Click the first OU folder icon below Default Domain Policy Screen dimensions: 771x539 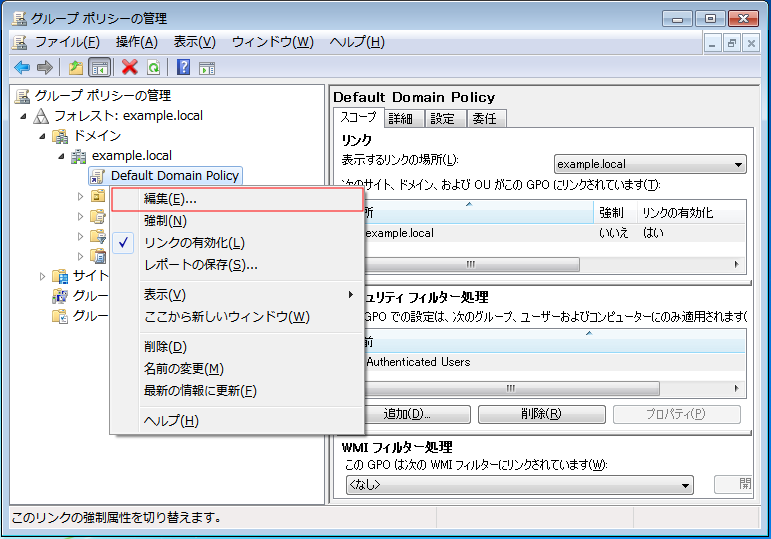tap(98, 196)
